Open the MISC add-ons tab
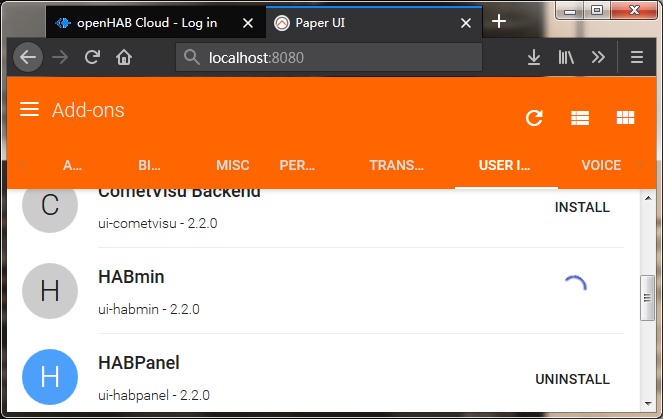Image resolution: width=663 pixels, height=419 pixels. [x=233, y=165]
